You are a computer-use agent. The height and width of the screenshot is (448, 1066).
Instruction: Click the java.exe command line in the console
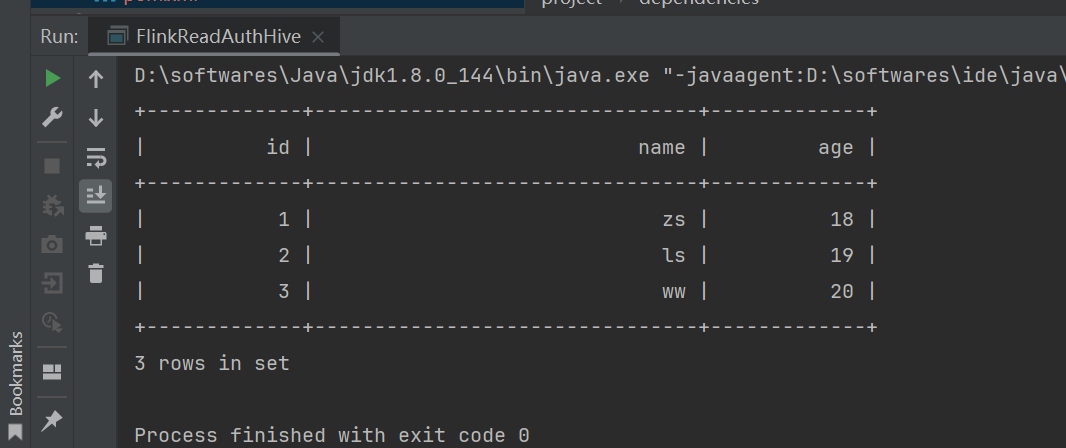point(600,76)
